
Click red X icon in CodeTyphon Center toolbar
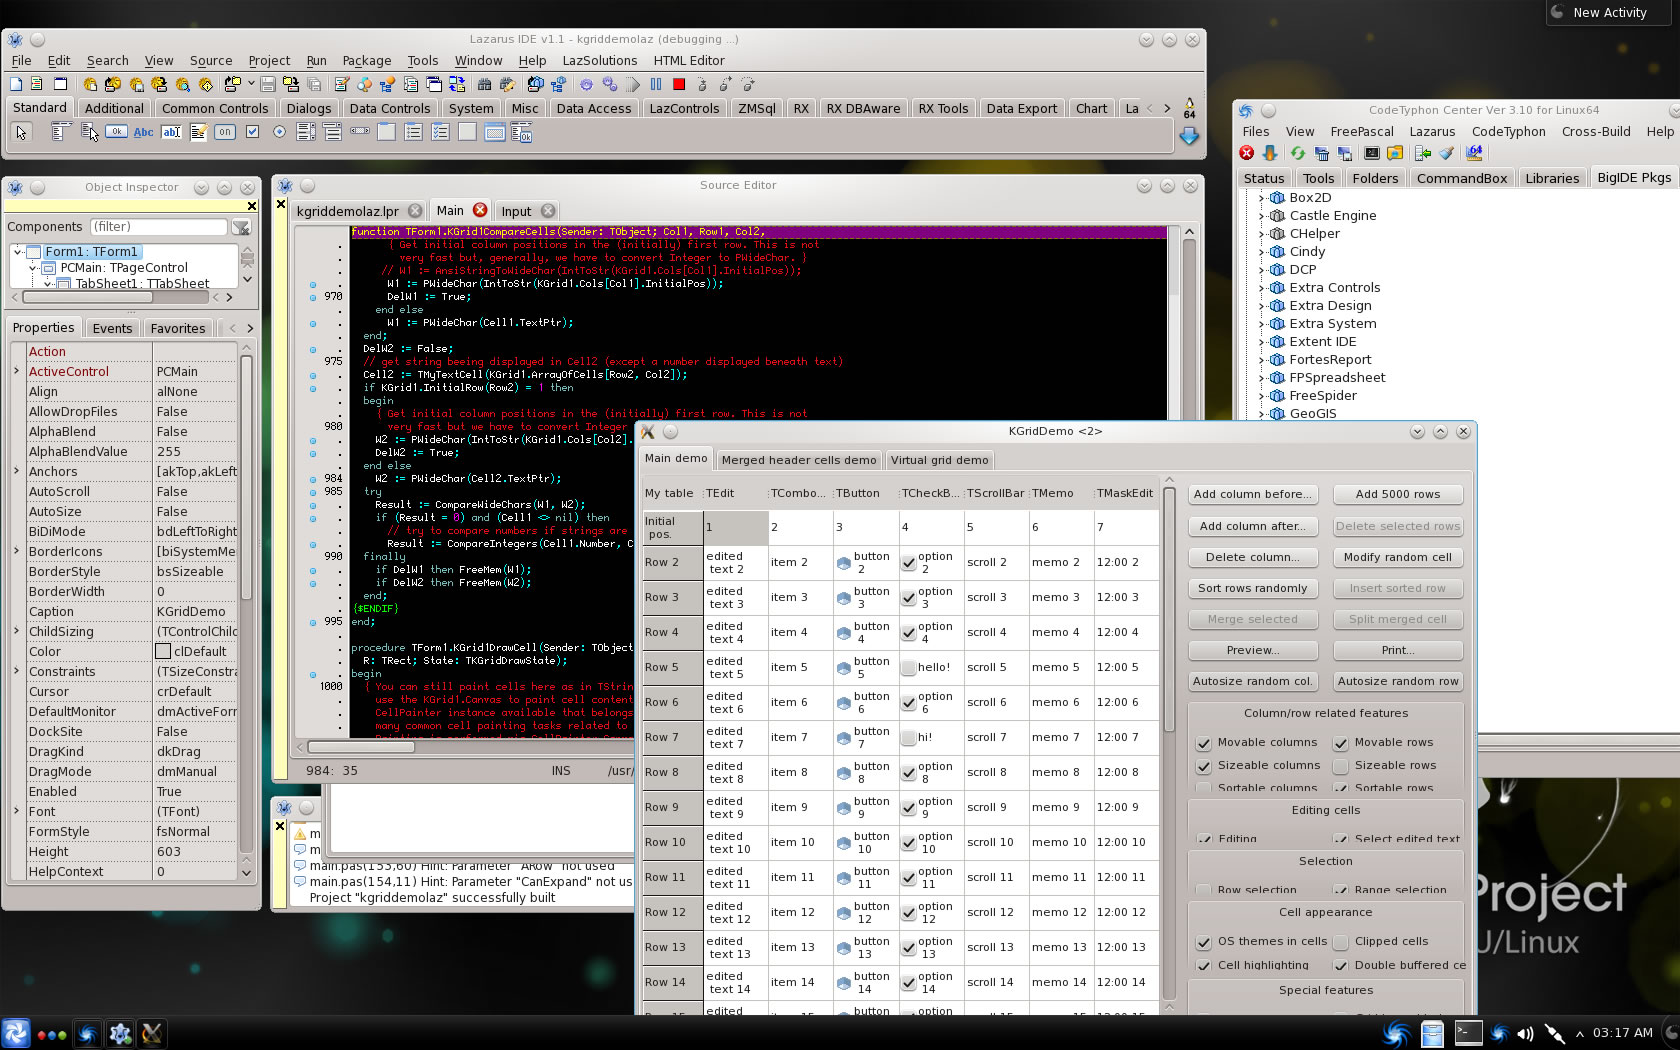point(1246,153)
